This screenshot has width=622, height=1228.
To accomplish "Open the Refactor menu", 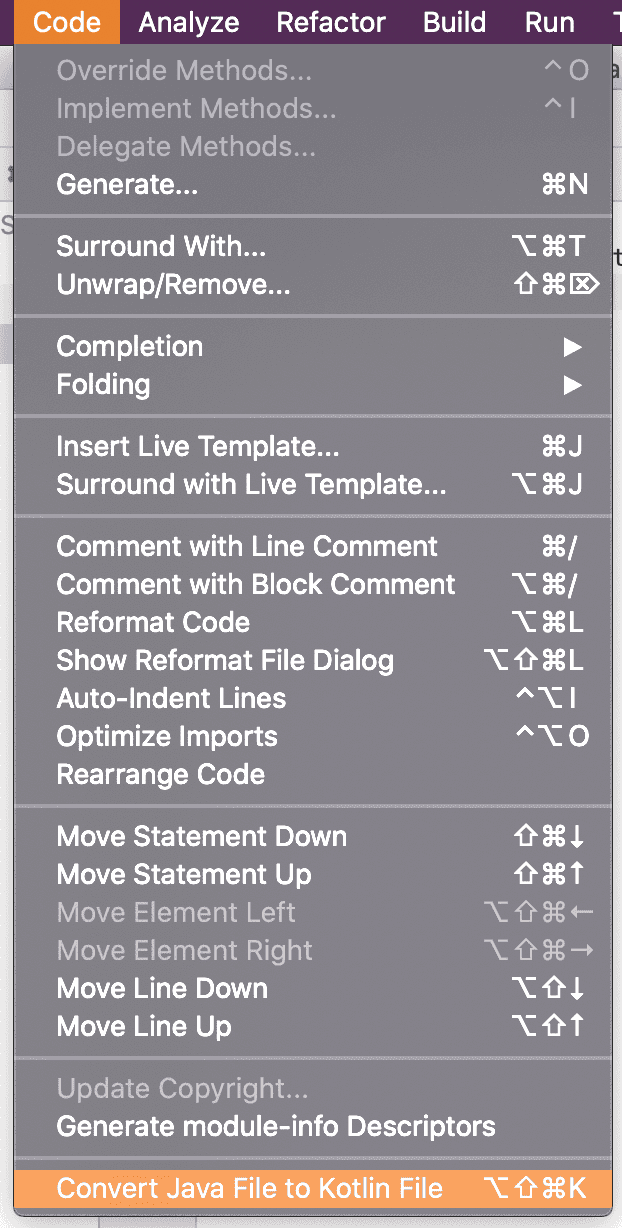I will coord(331,22).
